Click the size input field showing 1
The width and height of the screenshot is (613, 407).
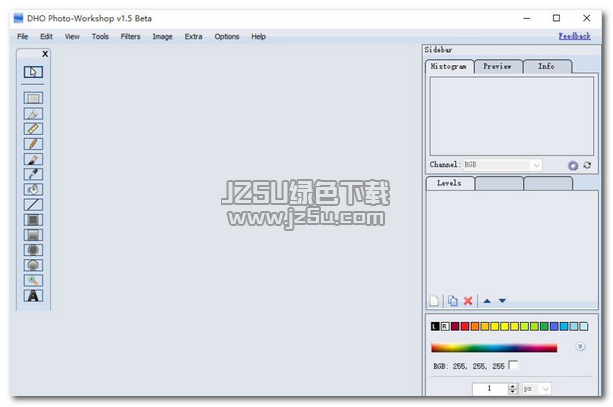coord(490,389)
